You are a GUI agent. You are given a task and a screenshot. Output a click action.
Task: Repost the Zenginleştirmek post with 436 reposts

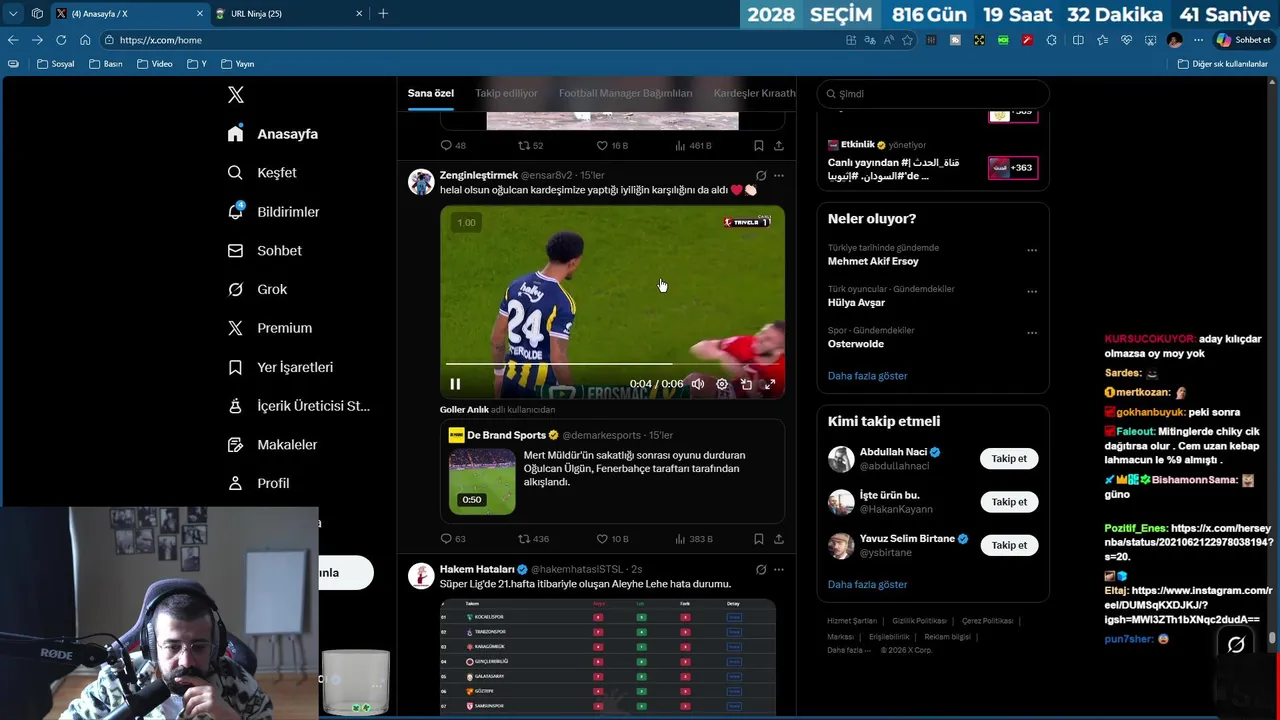[x=533, y=539]
